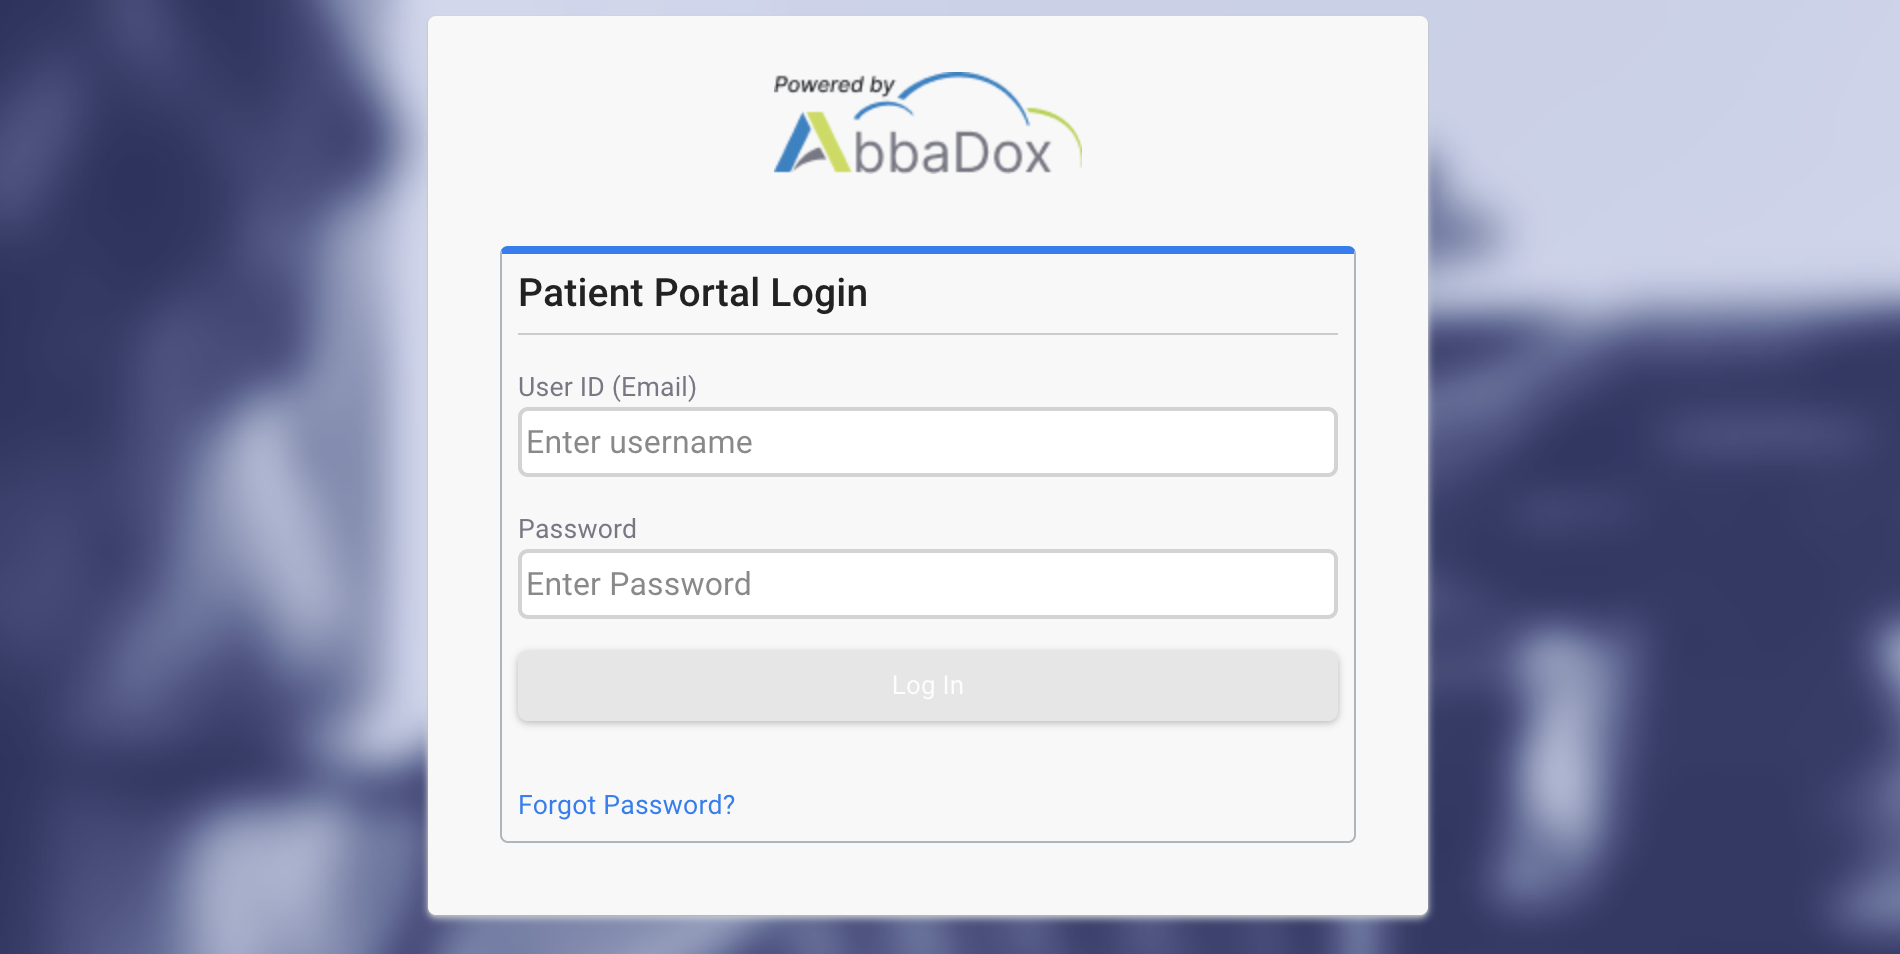Click the User ID (Email) label
Viewport: 1900px width, 954px height.
pyautogui.click(x=607, y=387)
